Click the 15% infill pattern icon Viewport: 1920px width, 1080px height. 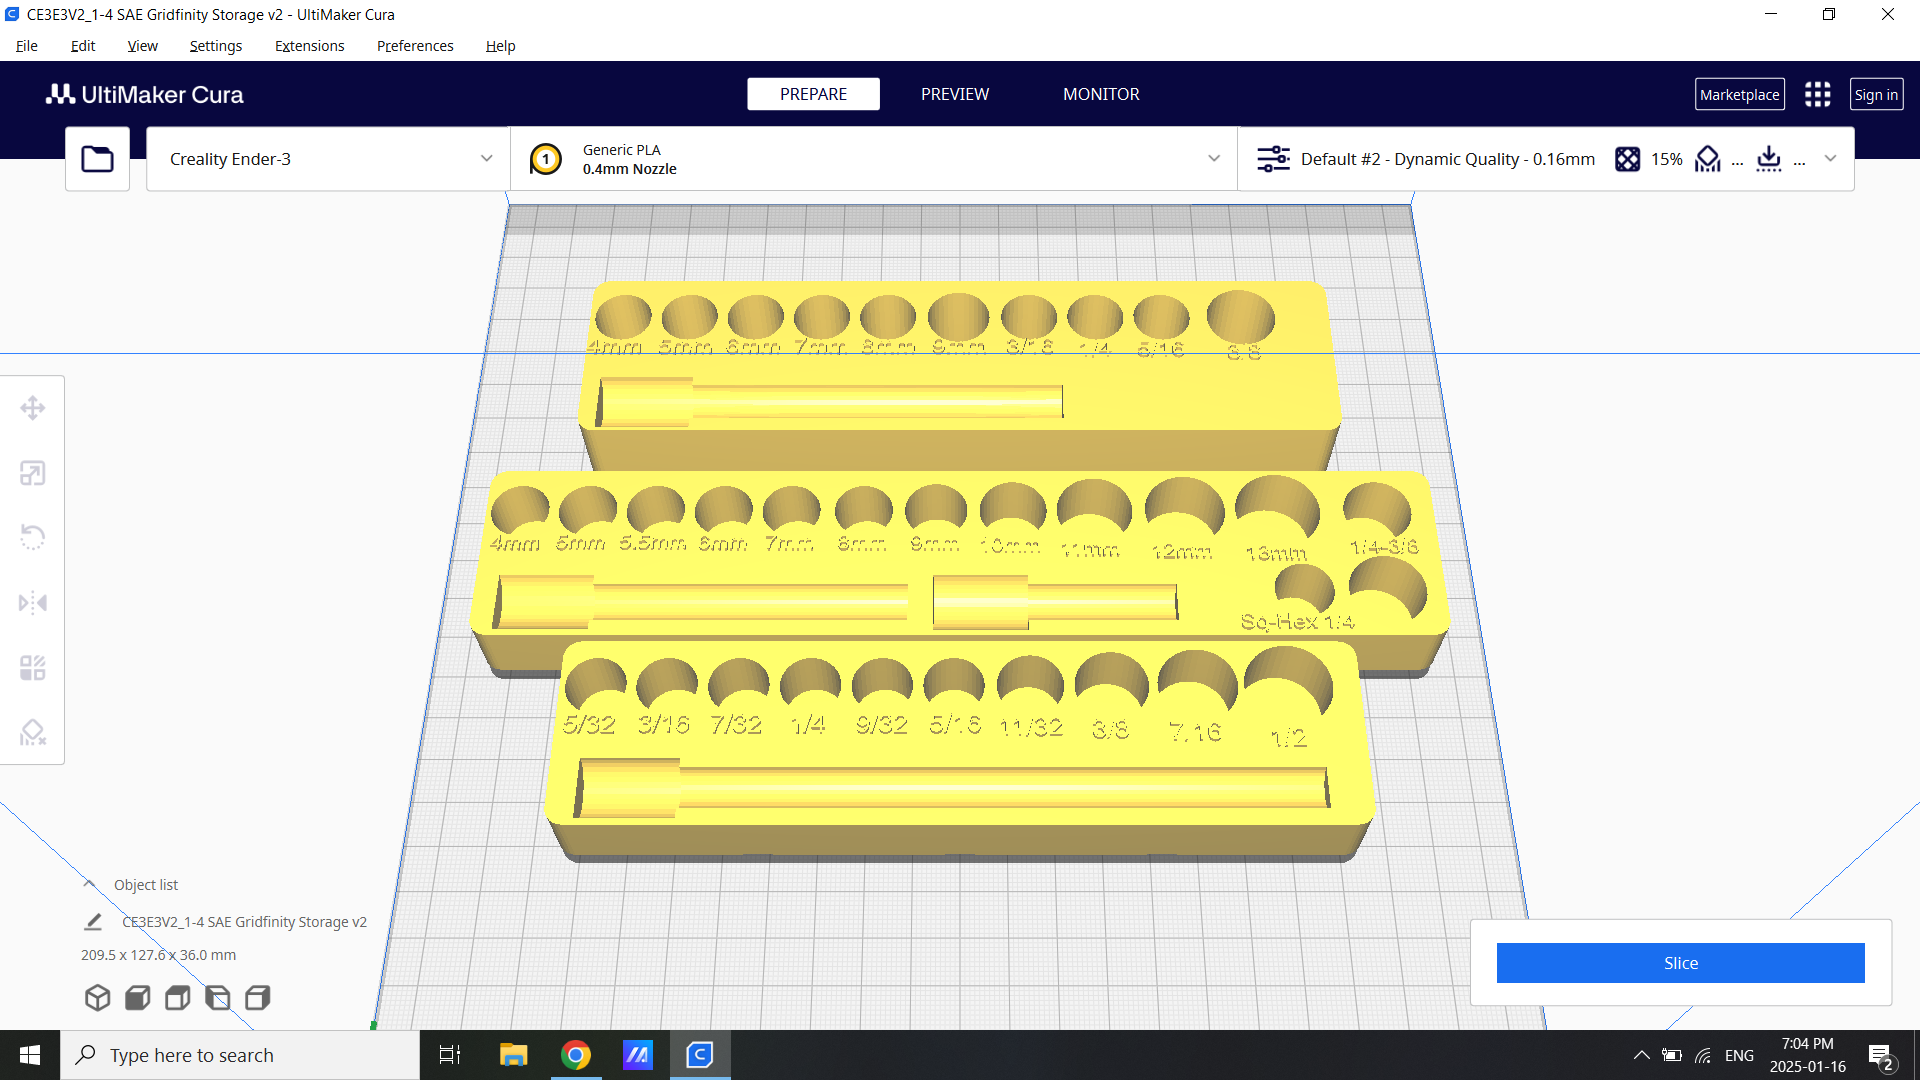click(1627, 159)
